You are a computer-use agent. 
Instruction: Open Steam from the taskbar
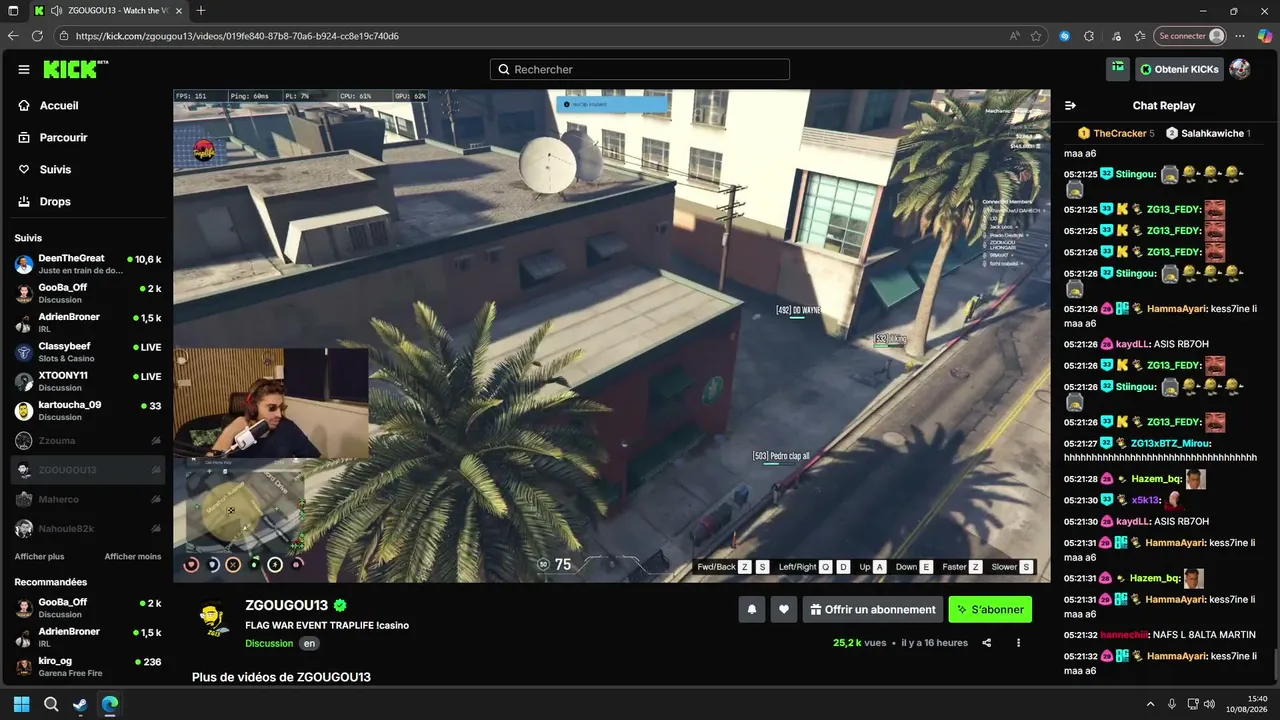pos(80,704)
